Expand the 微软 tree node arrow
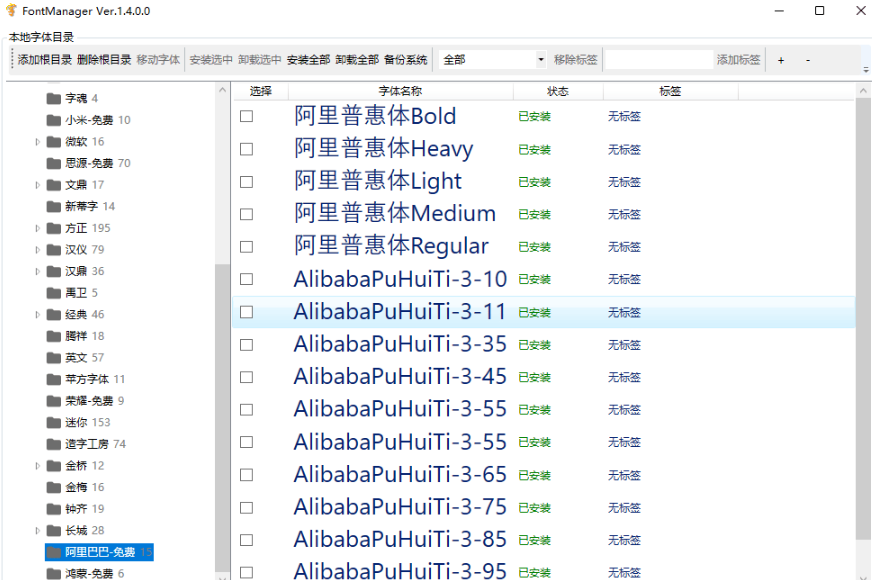Viewport: 872px width, 580px height. click(x=37, y=142)
